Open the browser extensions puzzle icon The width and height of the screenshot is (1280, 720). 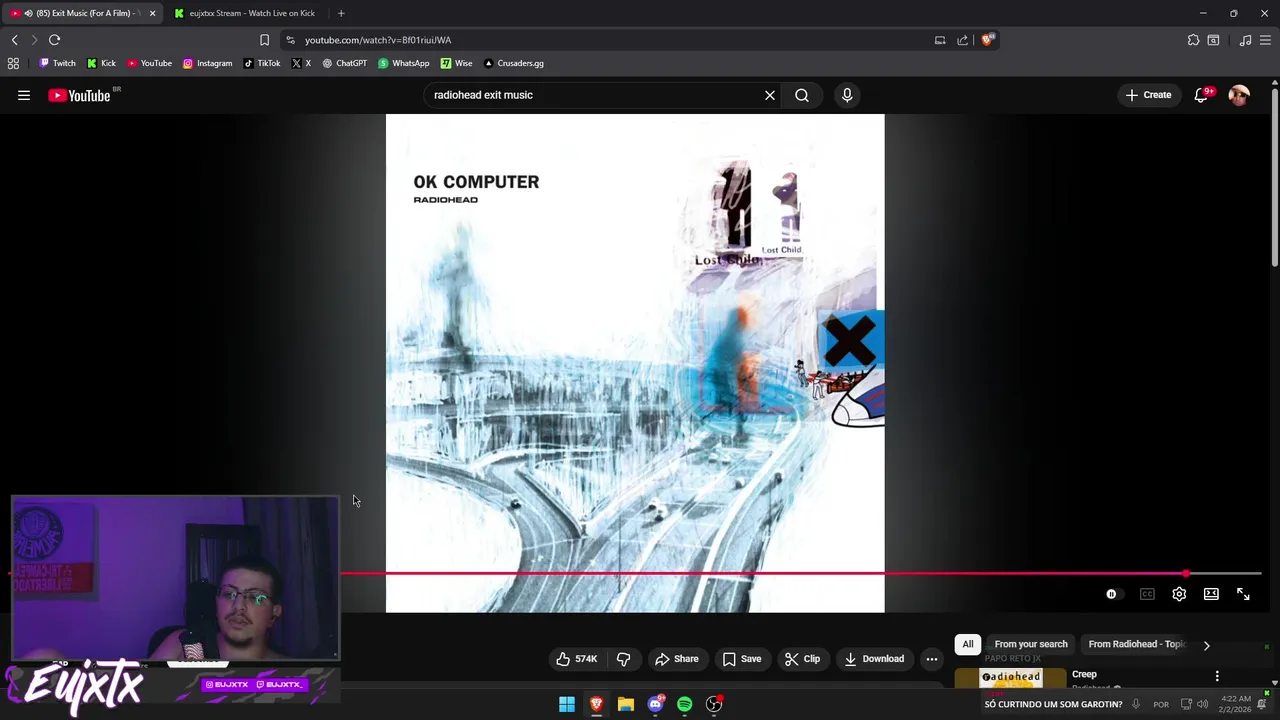[x=1193, y=40]
